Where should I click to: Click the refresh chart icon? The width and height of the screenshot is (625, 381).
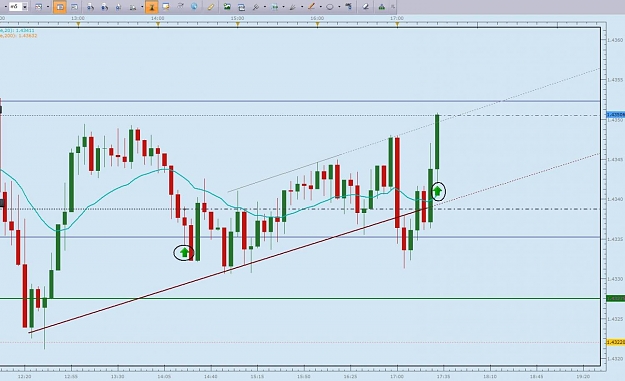(241, 6)
